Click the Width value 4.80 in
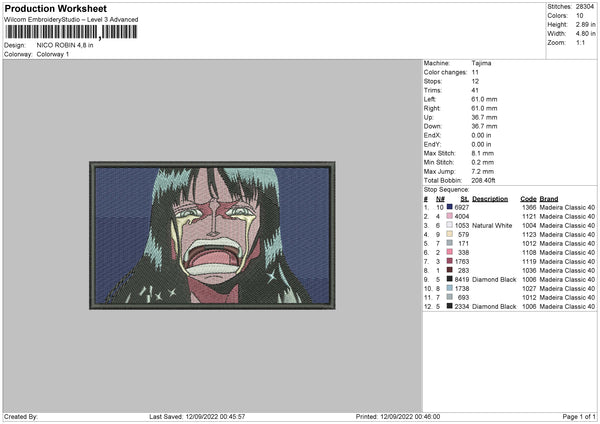Image resolution: width=600 pixels, height=424 pixels. click(x=585, y=34)
